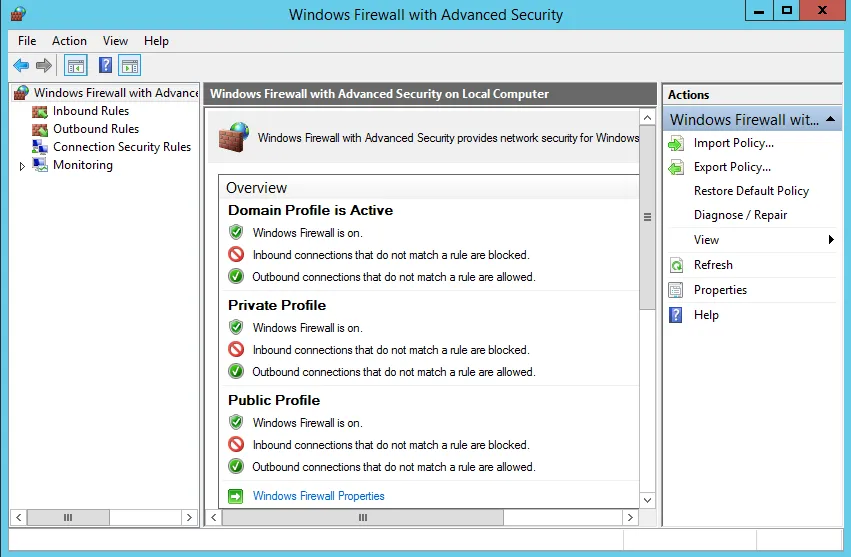This screenshot has width=851, height=557.
Task: Click the 'Domain Profile is Active' heading
Action: tap(310, 210)
